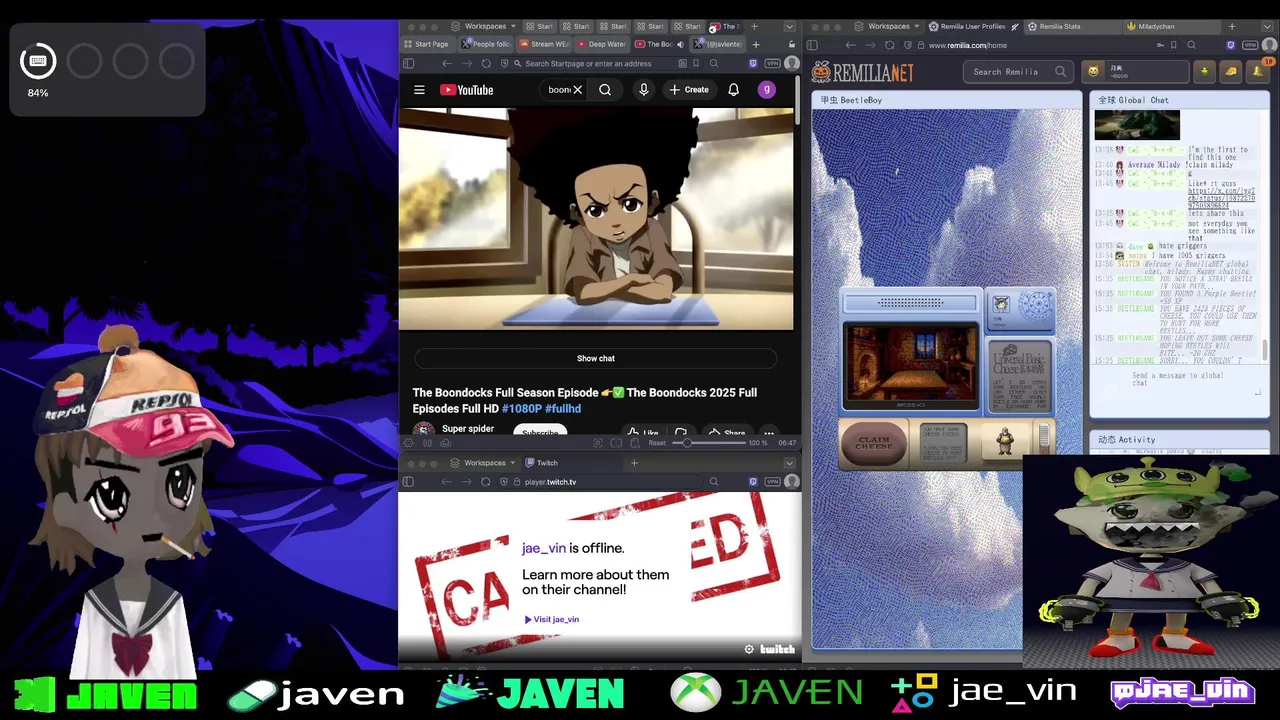Open the YouTube hamburger guide menu
1280x720 pixels.
(419, 90)
